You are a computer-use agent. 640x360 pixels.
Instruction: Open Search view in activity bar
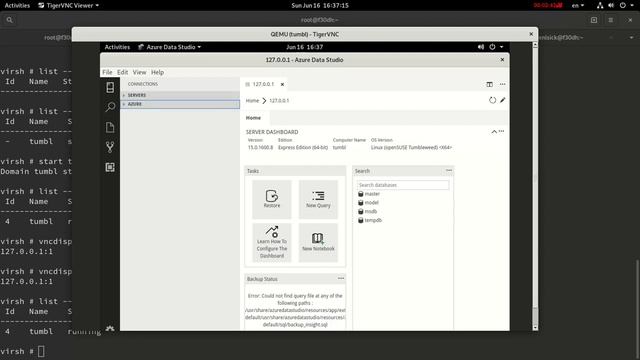(x=110, y=107)
